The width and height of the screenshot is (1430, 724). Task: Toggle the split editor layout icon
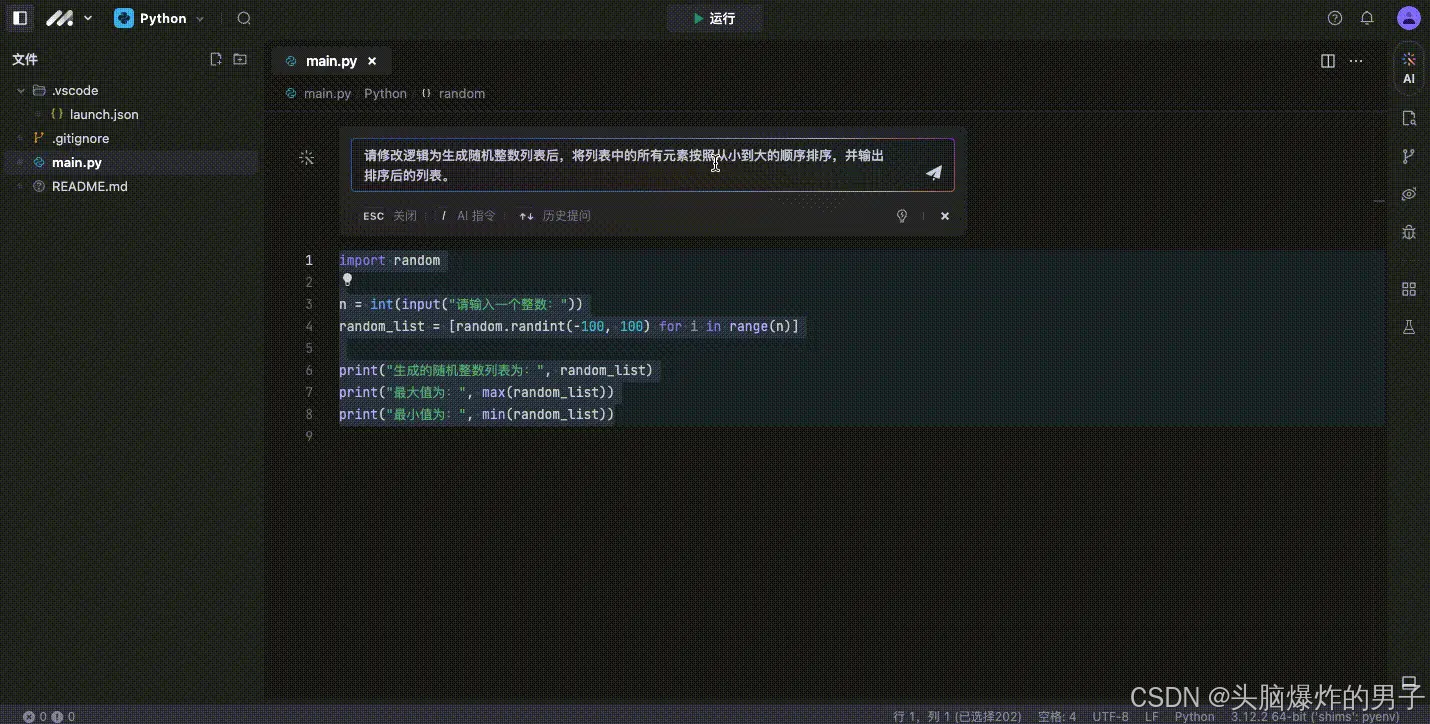coord(1326,61)
